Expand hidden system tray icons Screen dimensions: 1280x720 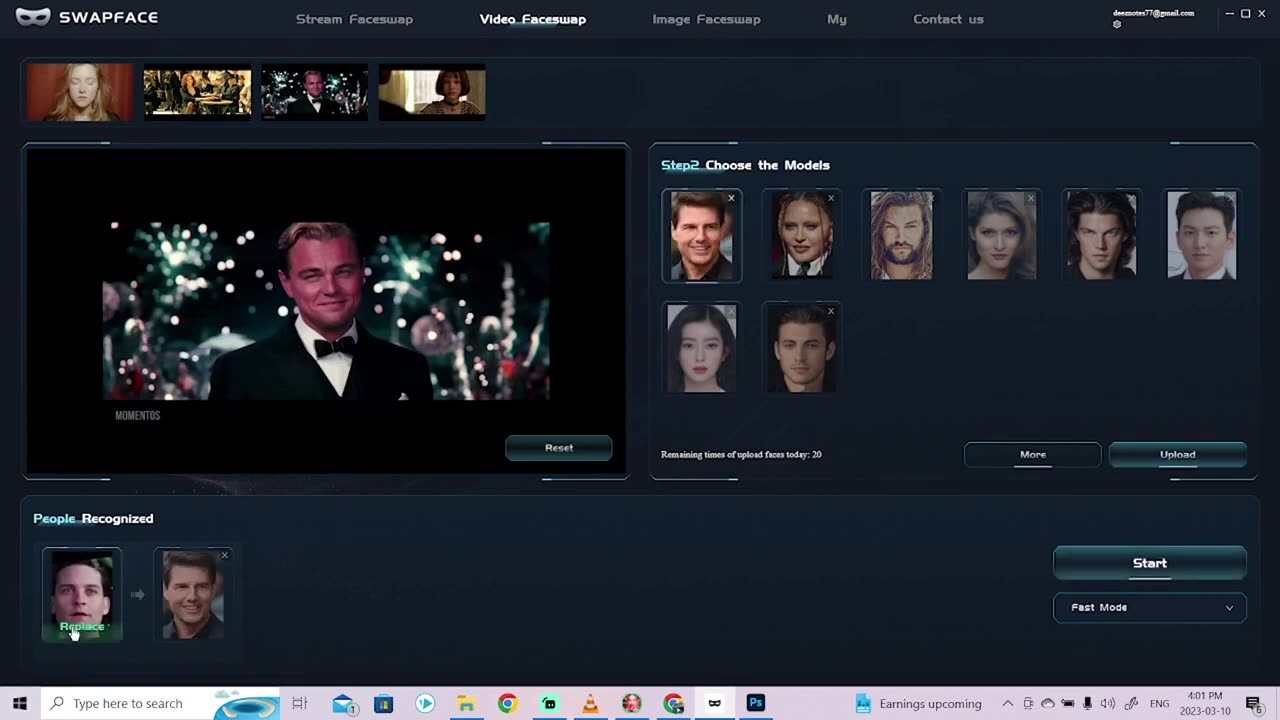[1006, 703]
